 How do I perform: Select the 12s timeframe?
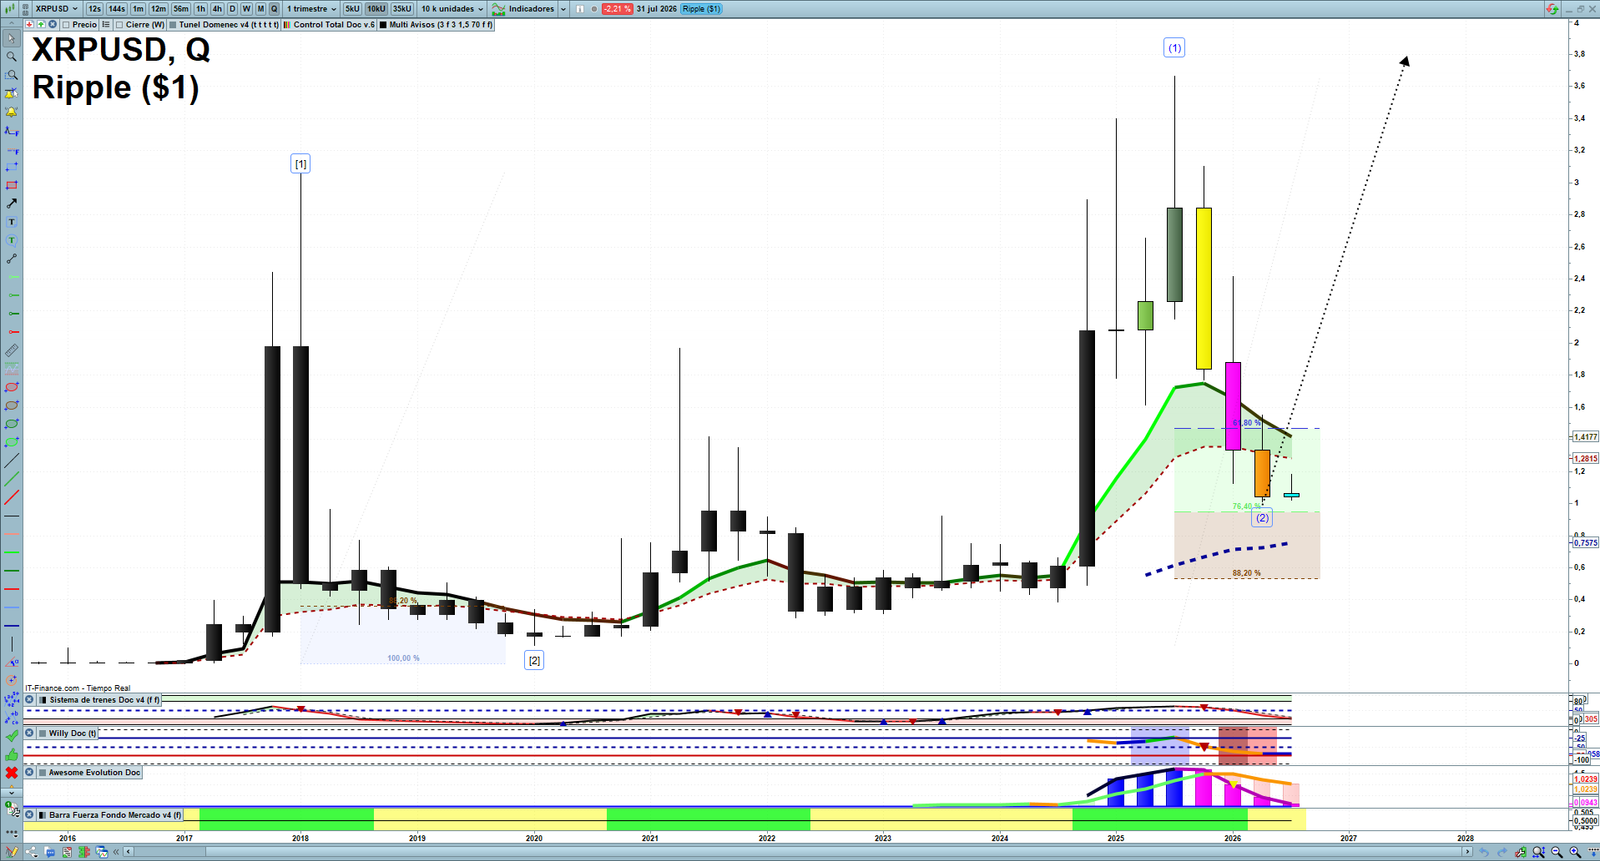94,9
